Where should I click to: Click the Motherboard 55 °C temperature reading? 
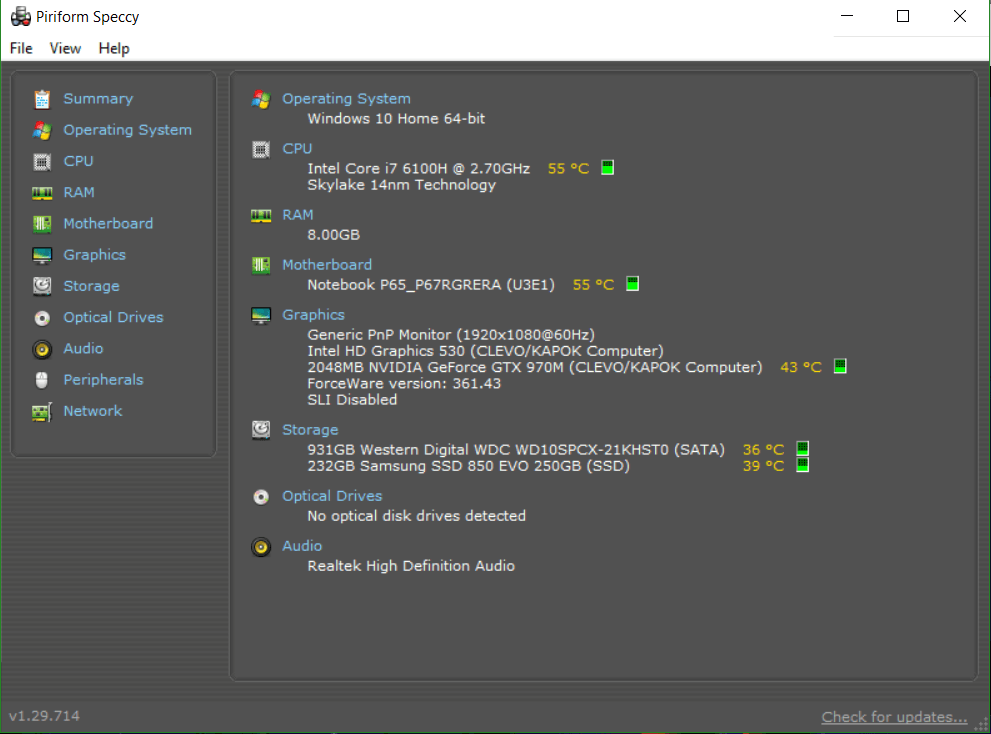tap(593, 285)
